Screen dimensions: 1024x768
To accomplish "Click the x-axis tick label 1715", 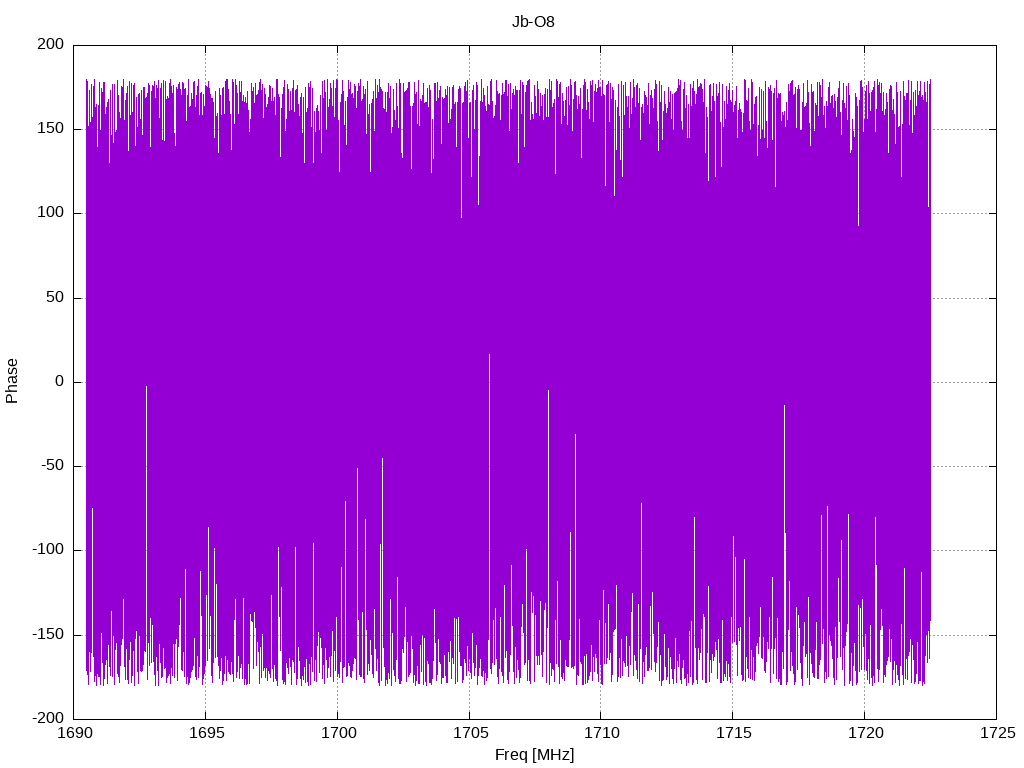I will pos(733,733).
